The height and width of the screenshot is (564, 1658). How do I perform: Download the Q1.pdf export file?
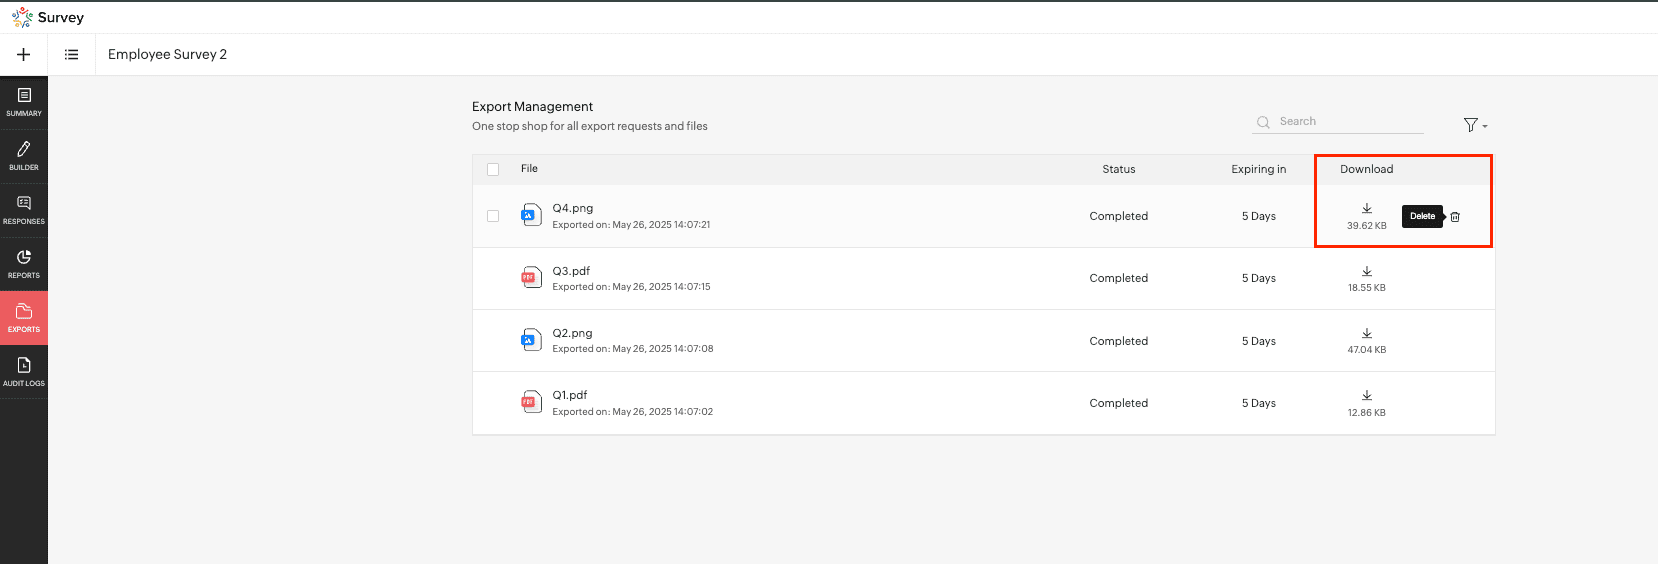[x=1366, y=396]
